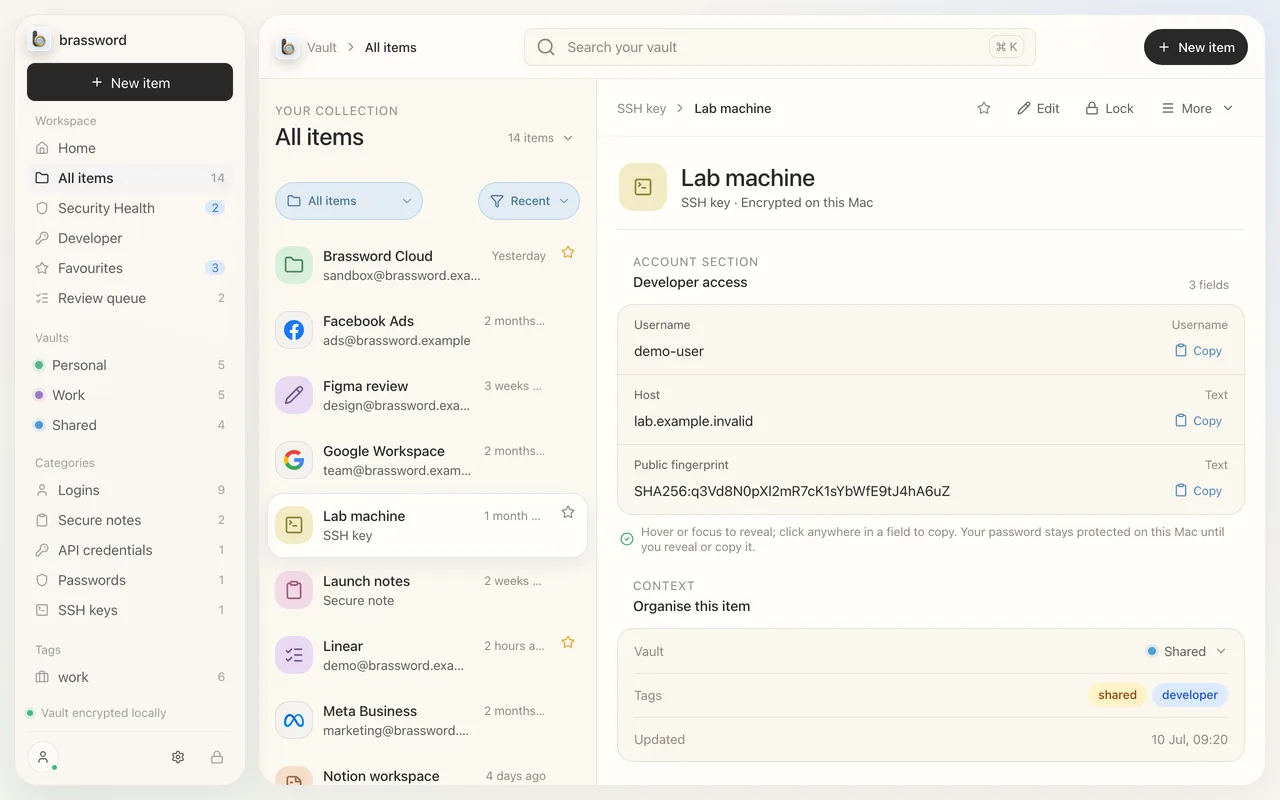The image size is (1280, 800).
Task: Click the lock icon in sidebar footer
Action: click(217, 757)
